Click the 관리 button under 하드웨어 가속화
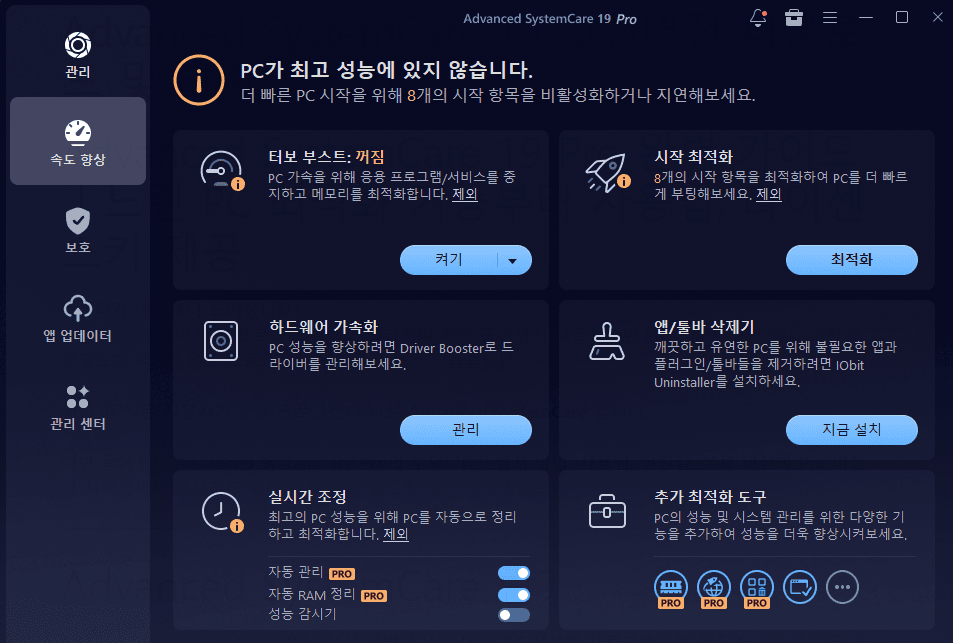This screenshot has width=953, height=643. pos(466,430)
